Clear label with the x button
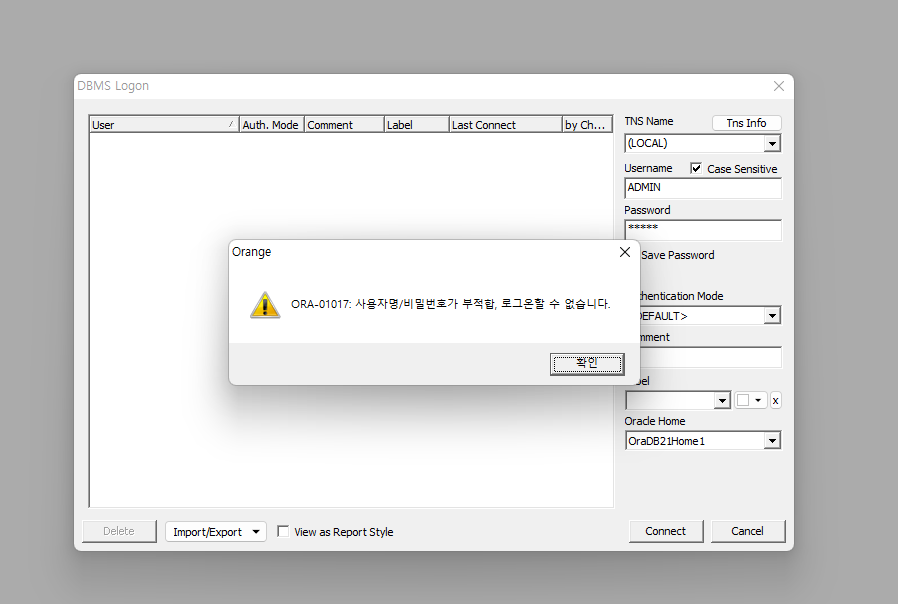The image size is (898, 604). pos(775,400)
